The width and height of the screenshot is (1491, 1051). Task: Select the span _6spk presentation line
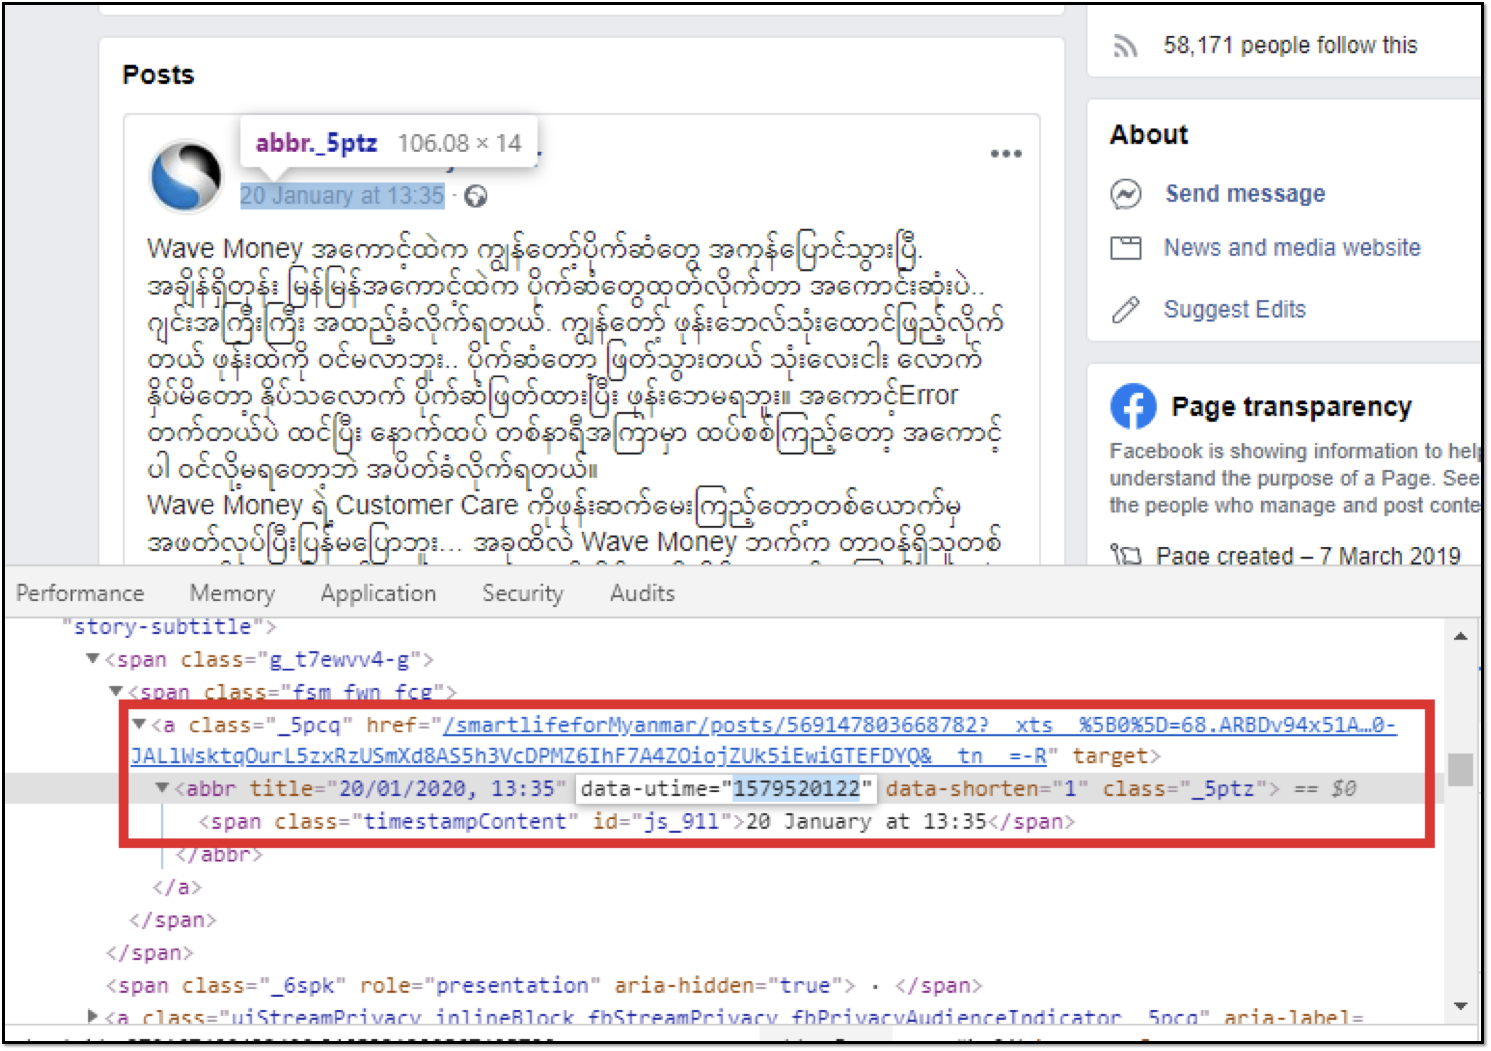pos(544,986)
